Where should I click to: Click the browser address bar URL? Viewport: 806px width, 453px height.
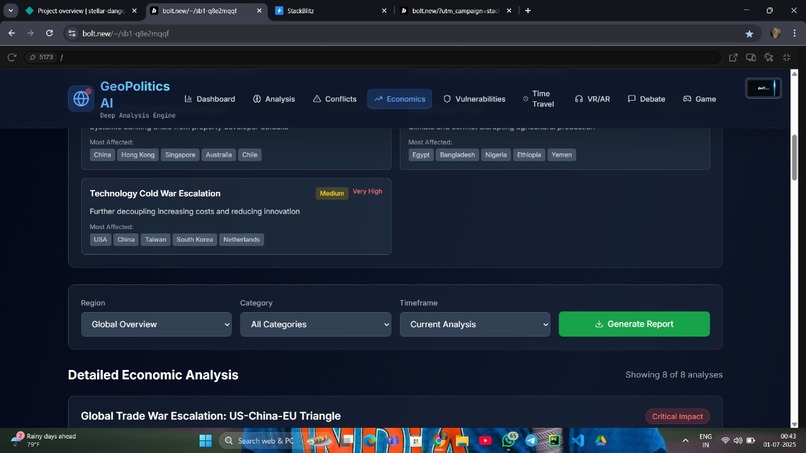(125, 33)
